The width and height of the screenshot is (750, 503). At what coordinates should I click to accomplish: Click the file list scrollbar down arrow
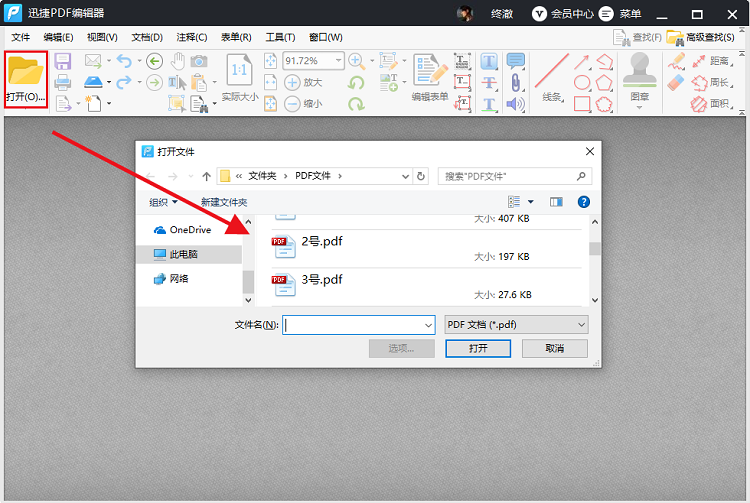(x=595, y=300)
